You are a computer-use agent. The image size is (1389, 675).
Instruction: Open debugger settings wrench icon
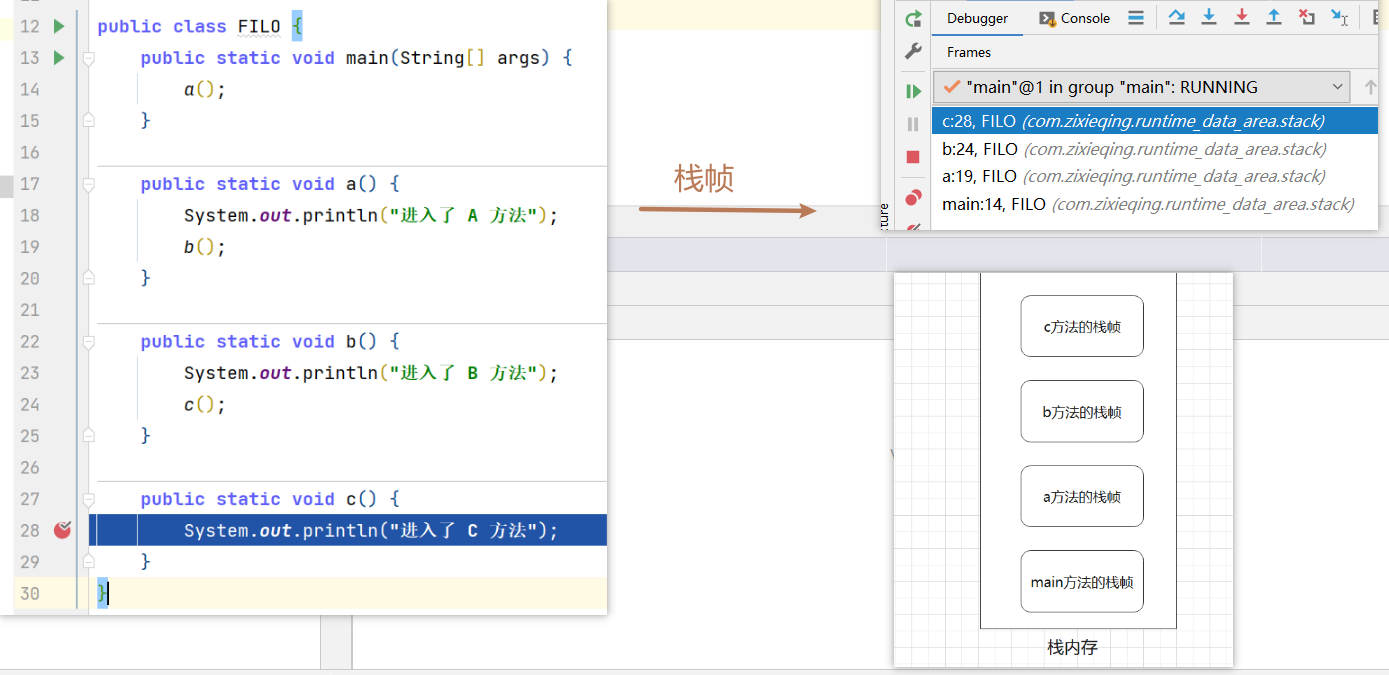pos(913,52)
